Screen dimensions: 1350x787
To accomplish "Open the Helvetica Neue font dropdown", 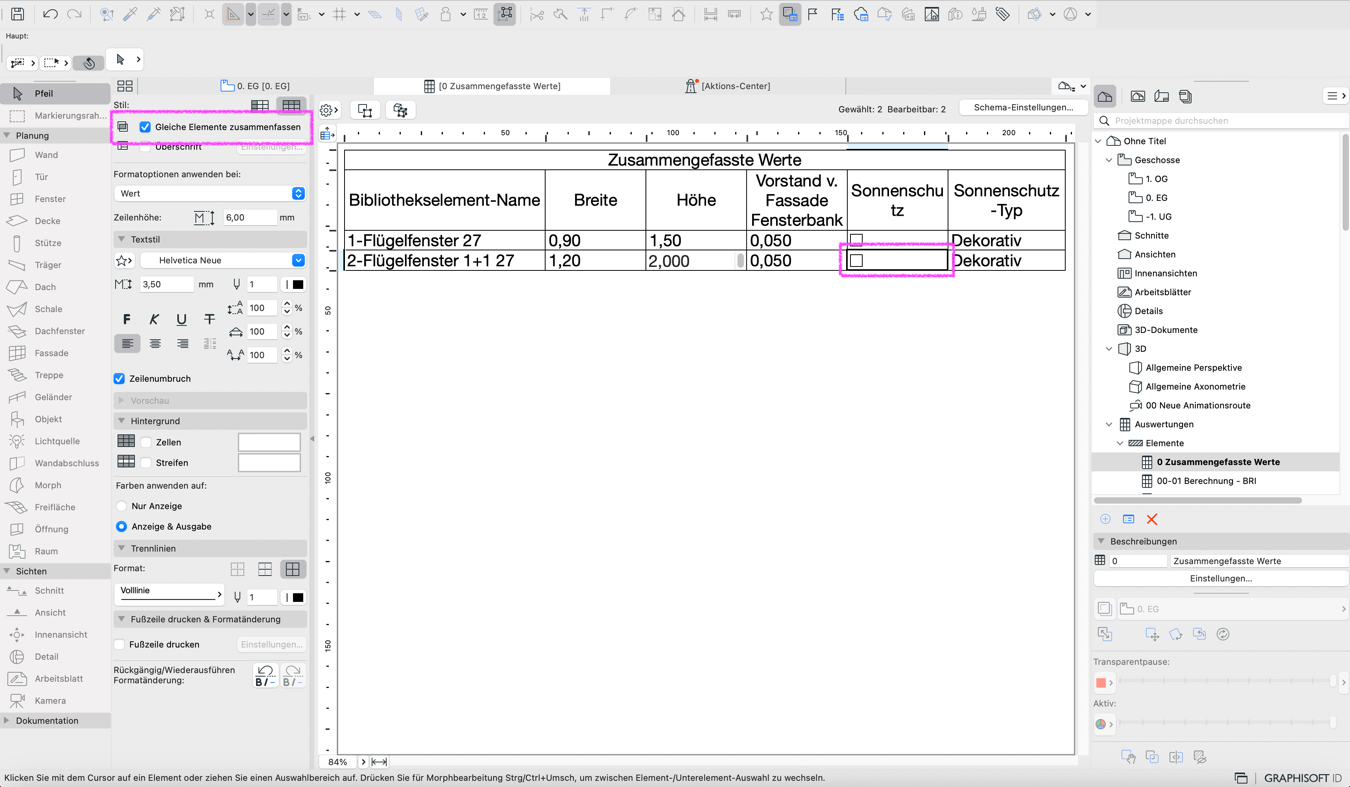I will coord(223,260).
